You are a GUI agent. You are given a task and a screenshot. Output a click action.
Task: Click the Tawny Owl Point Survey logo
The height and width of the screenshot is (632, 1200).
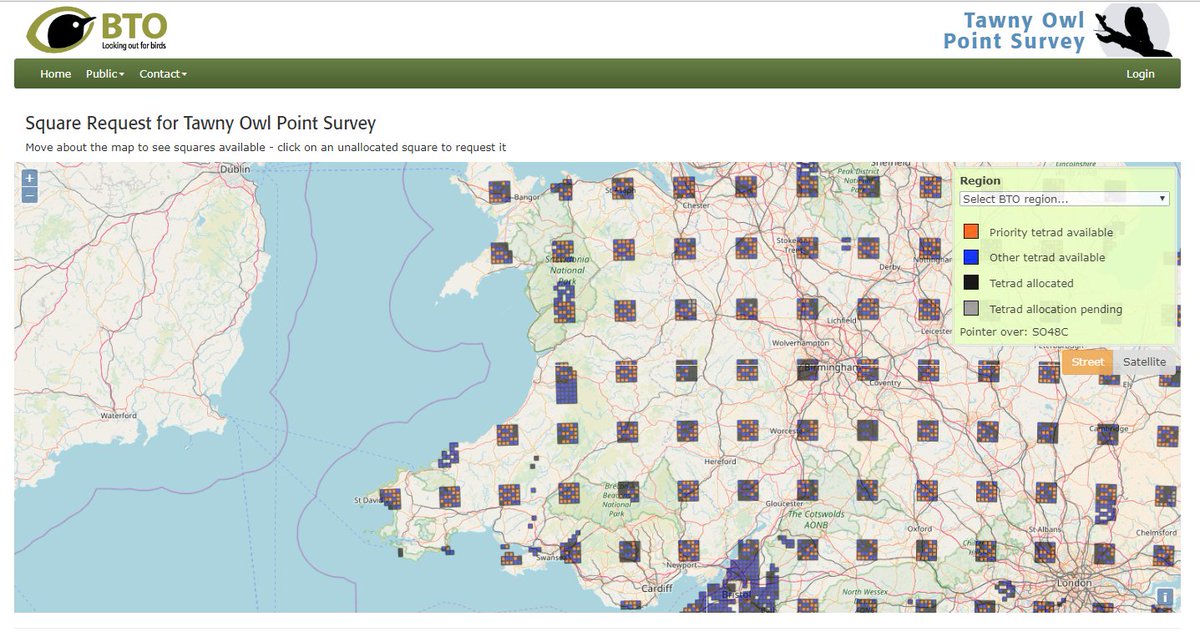[1057, 30]
